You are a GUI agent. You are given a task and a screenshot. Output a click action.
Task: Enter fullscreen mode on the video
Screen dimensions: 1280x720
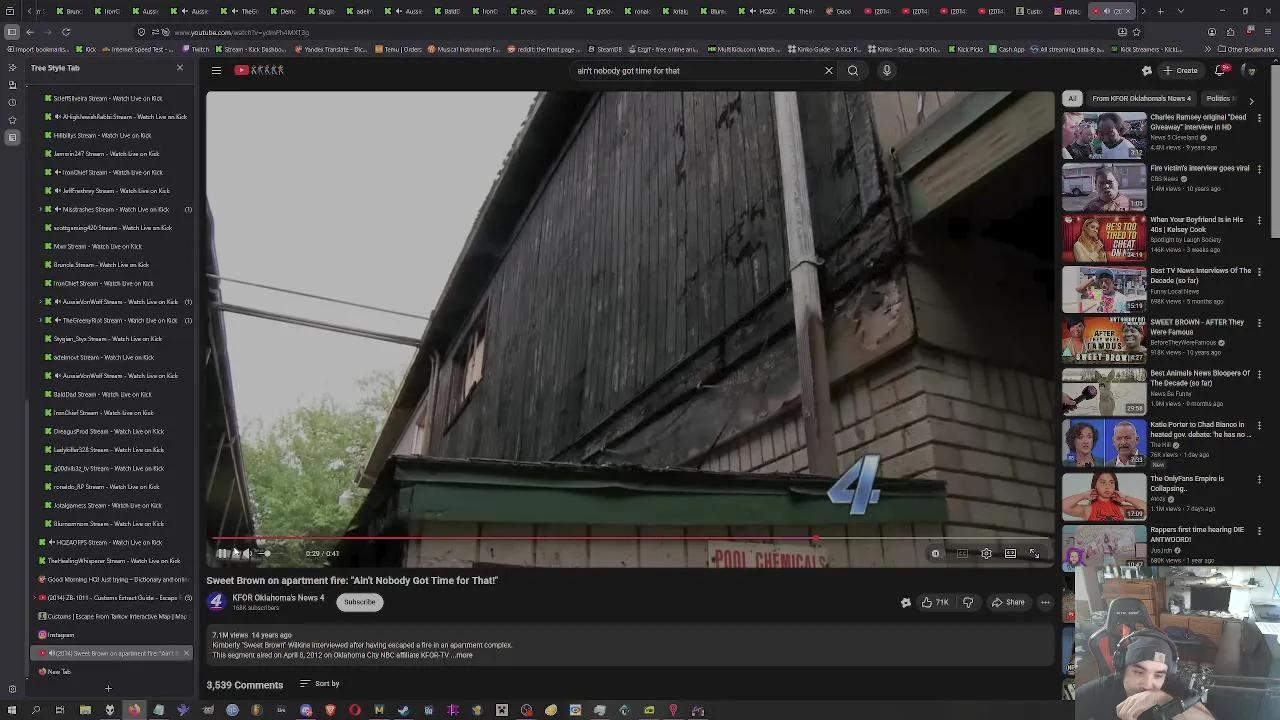1035,553
